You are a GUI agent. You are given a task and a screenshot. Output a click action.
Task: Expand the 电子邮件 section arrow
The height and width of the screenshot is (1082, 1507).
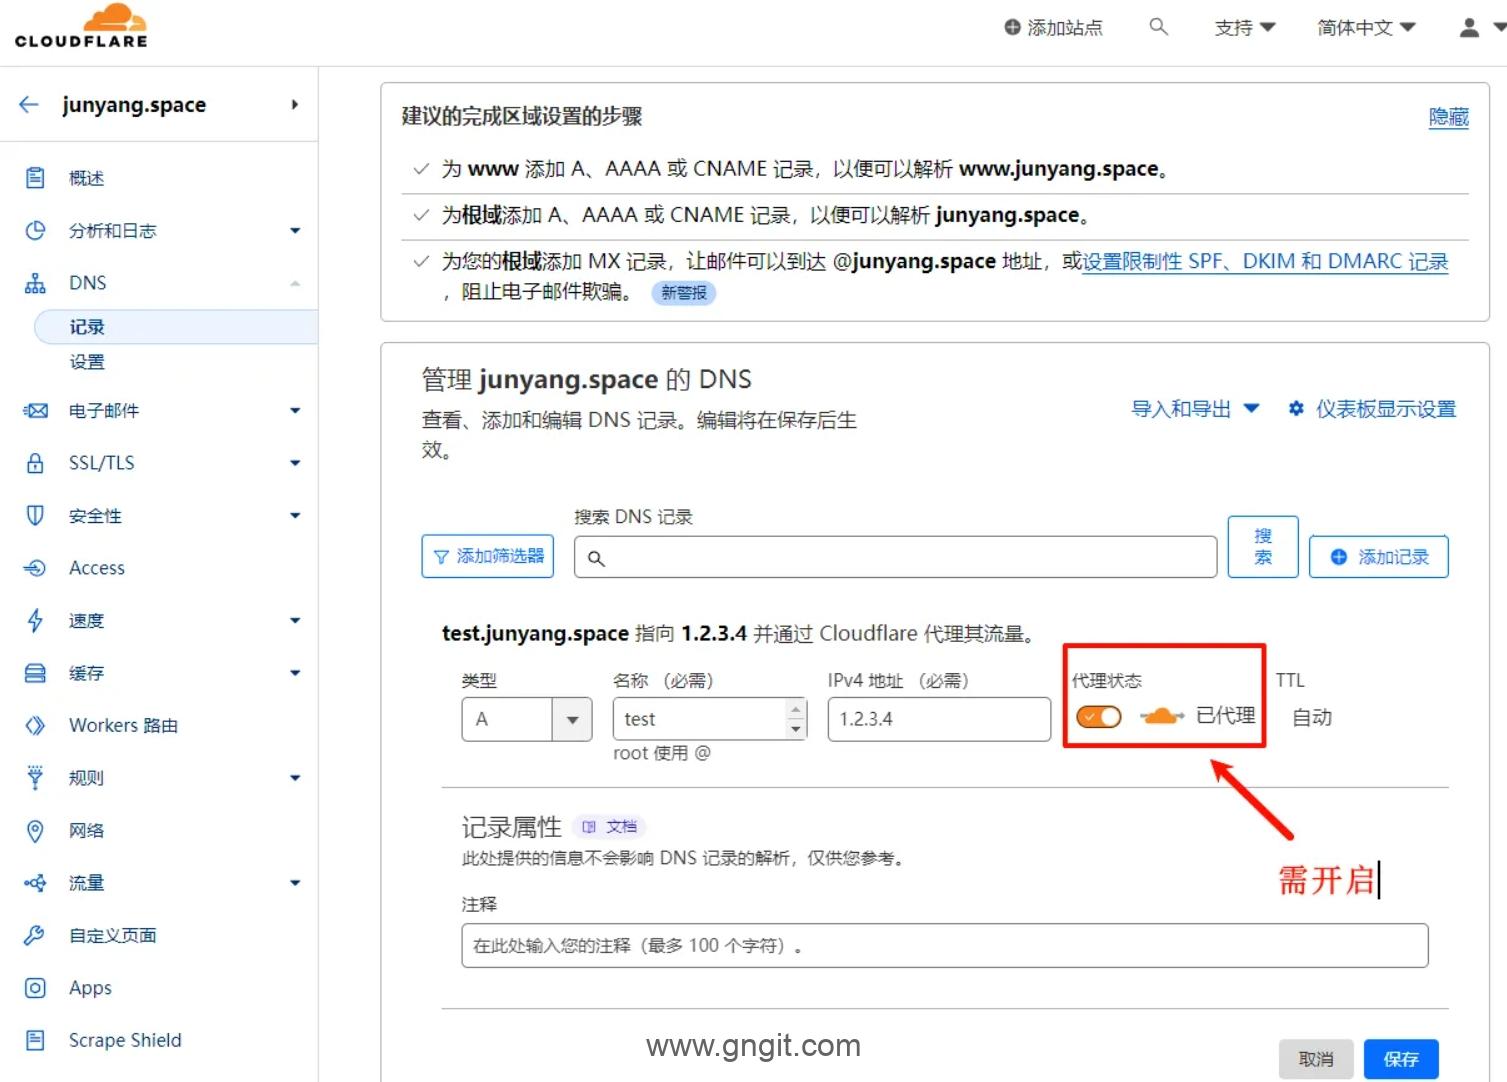pos(295,410)
